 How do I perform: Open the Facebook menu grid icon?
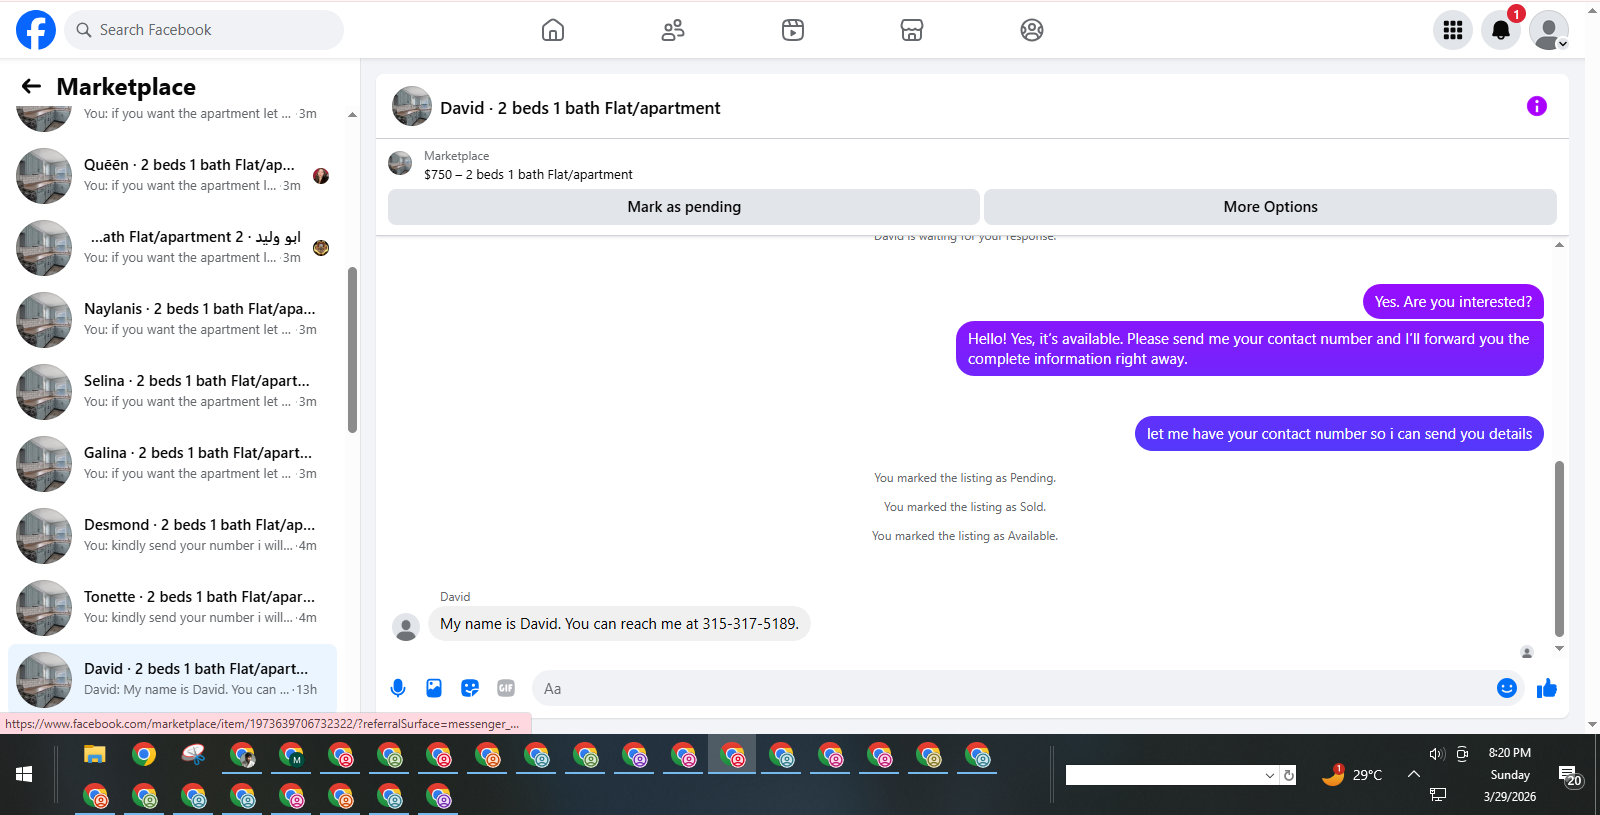coord(1453,30)
